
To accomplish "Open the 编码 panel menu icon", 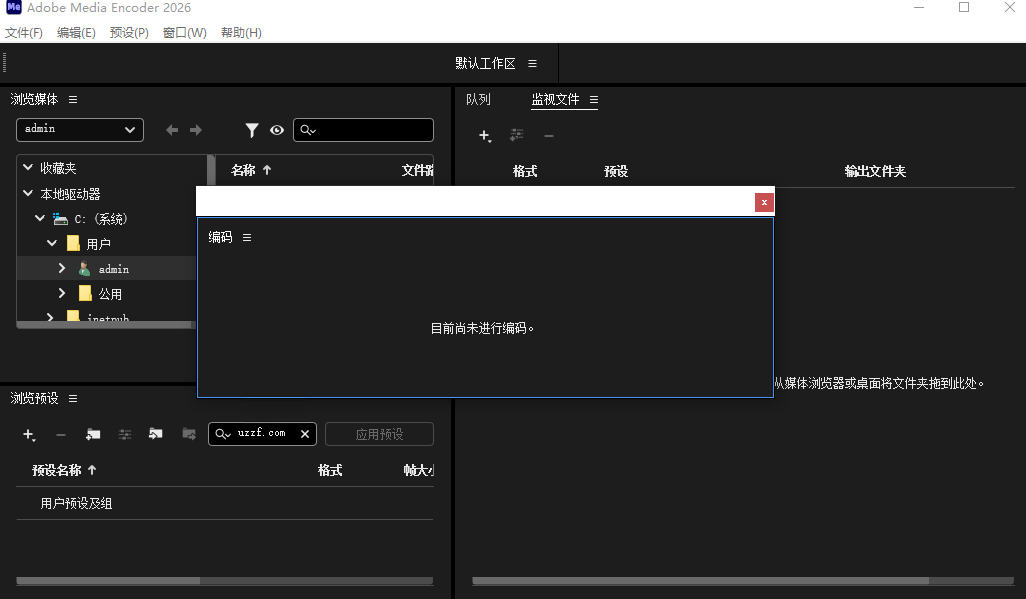I will (x=247, y=238).
